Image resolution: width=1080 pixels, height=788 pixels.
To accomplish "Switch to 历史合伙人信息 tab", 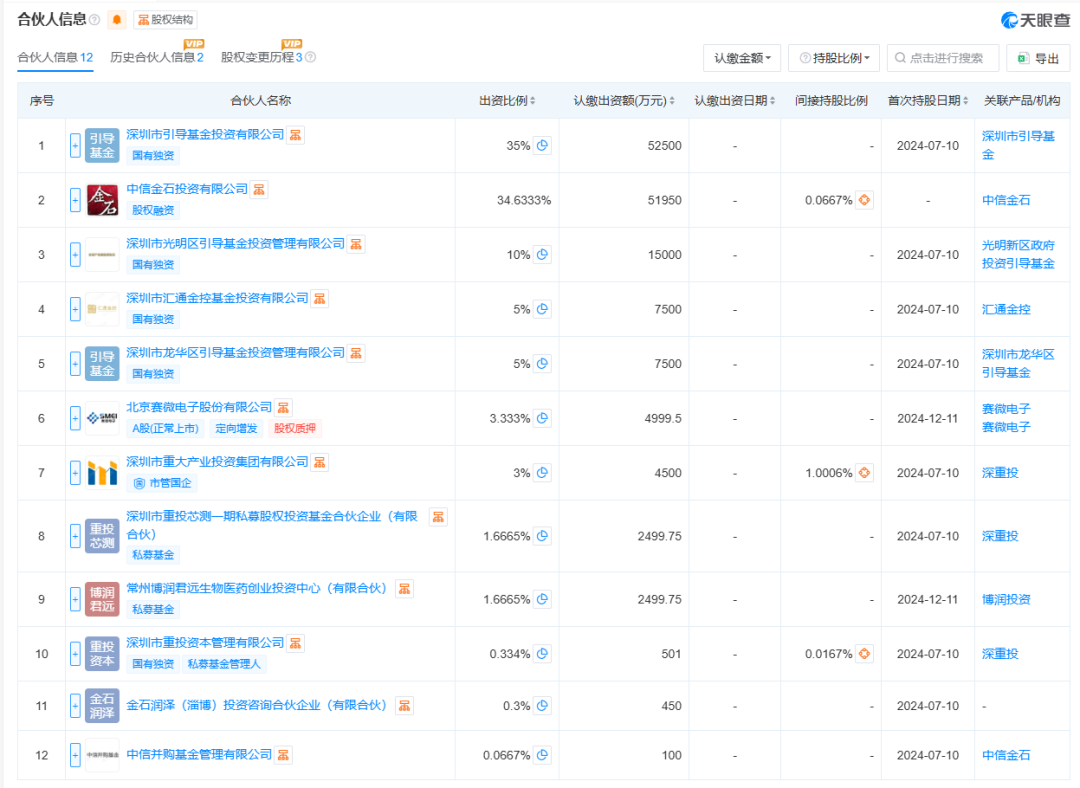I will pos(157,58).
